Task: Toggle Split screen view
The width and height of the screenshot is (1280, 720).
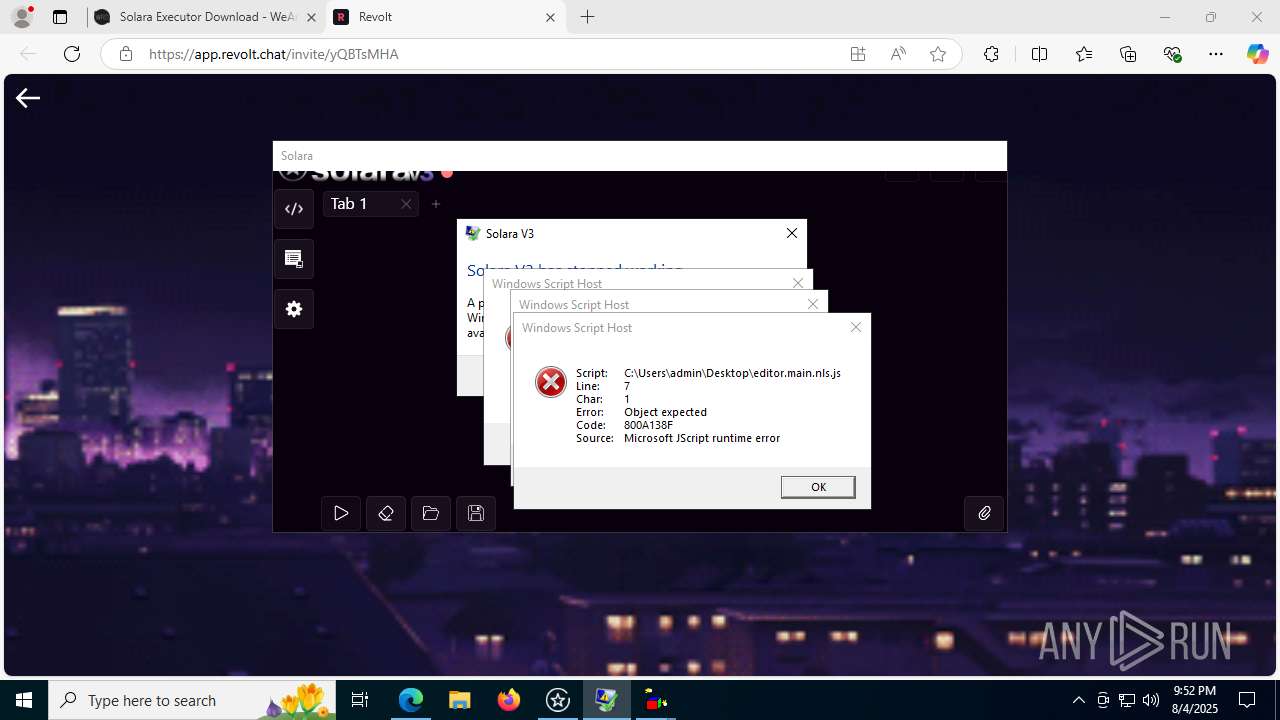Action: pyautogui.click(x=1039, y=54)
